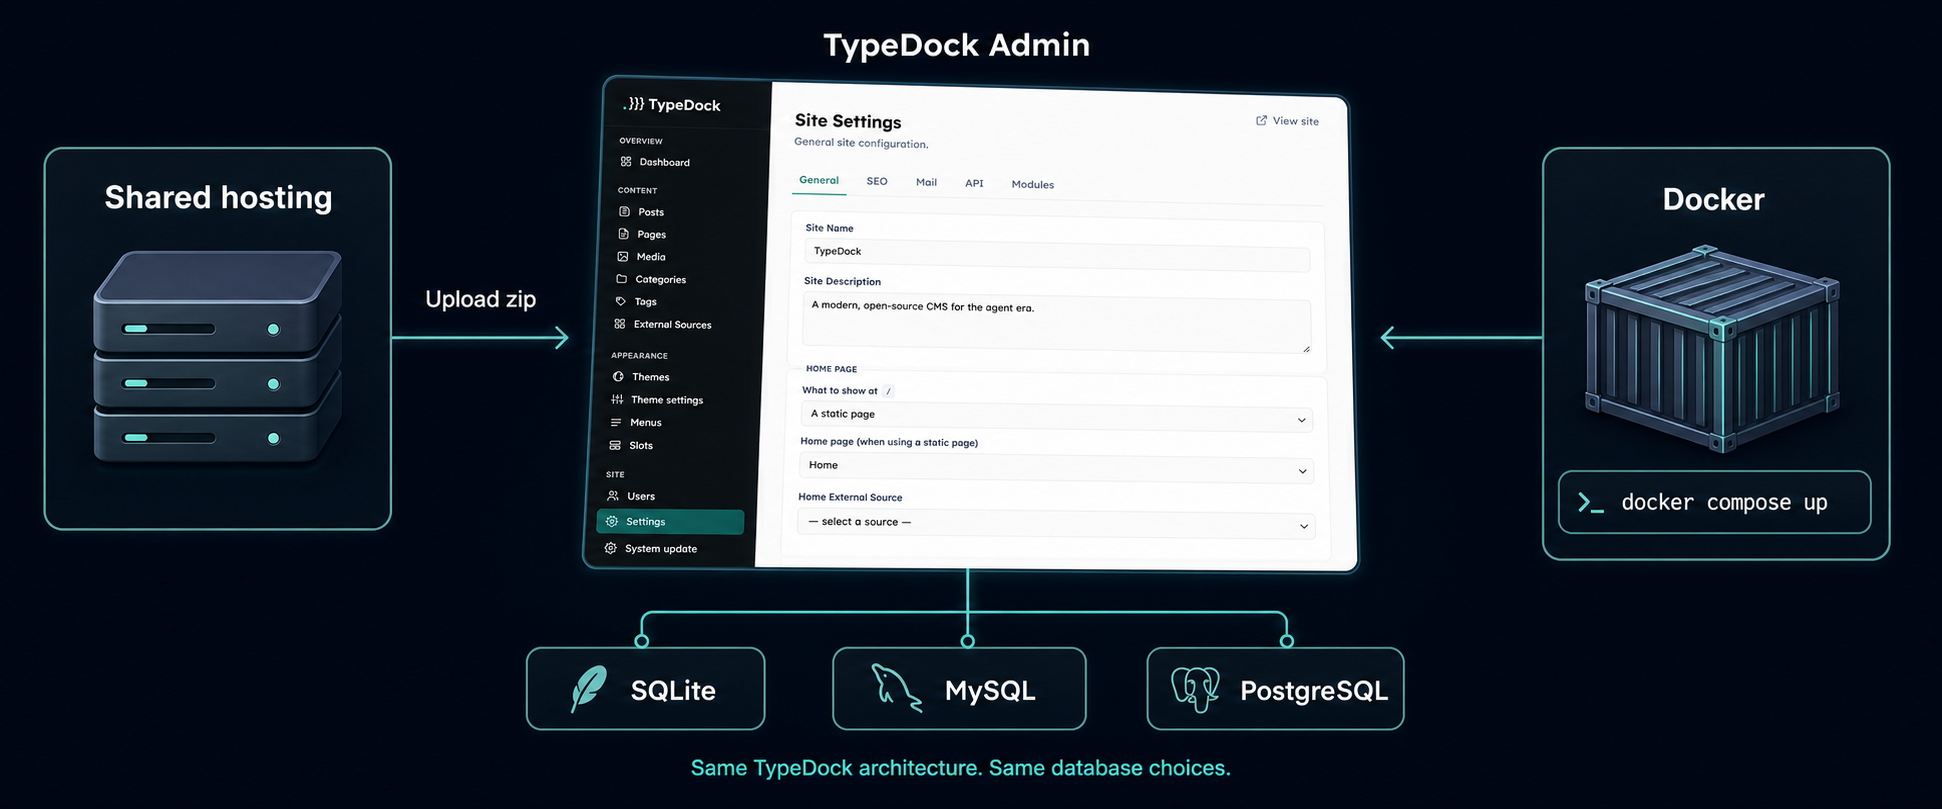Click the Shared hosting server stack image

217,358
